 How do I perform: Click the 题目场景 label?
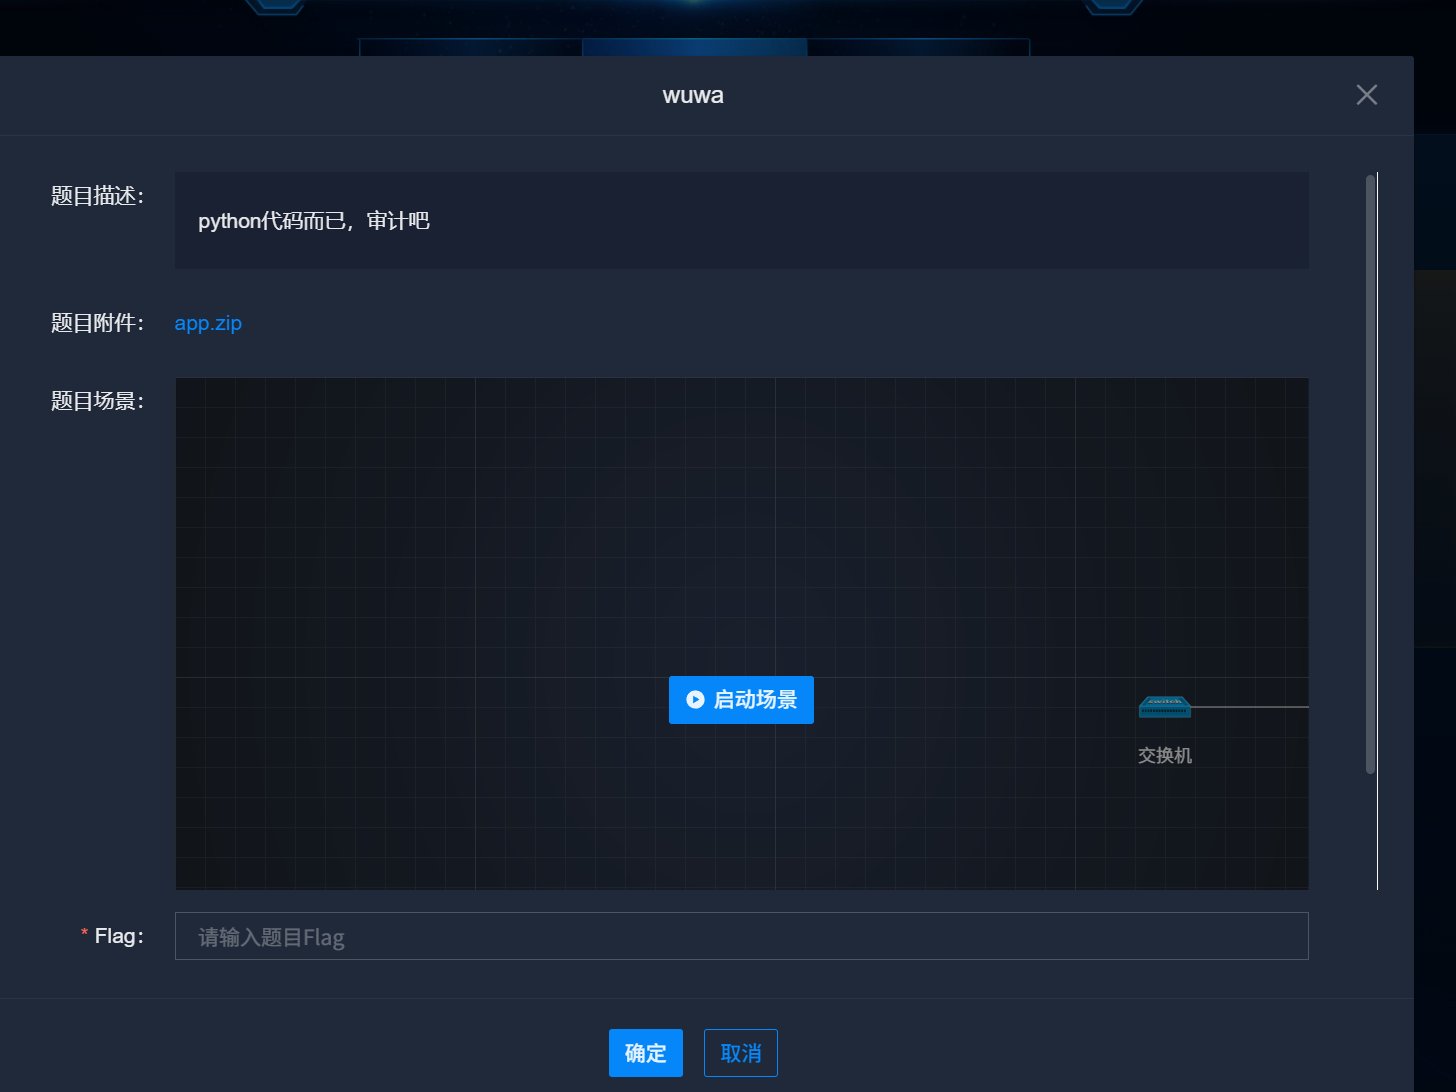(x=97, y=401)
